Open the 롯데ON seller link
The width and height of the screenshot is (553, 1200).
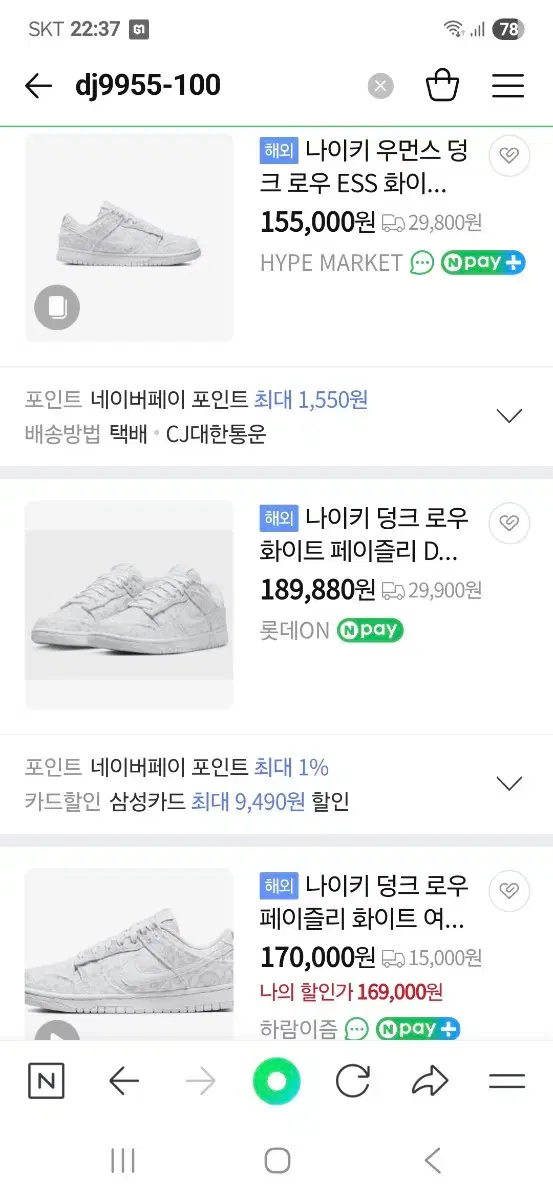point(294,631)
